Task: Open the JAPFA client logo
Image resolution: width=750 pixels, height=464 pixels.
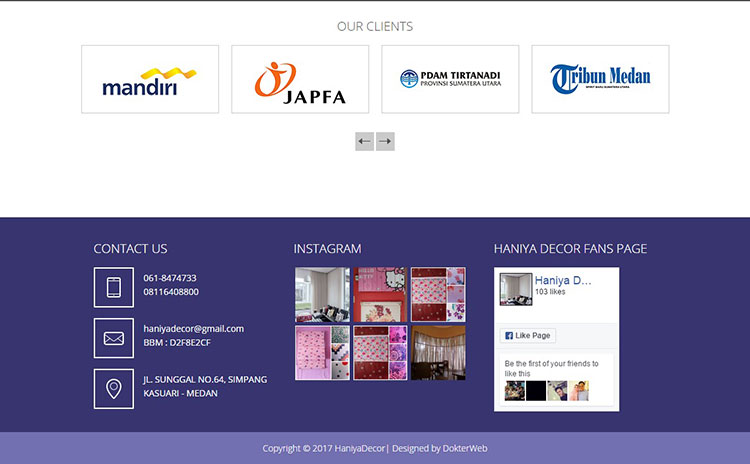Action: tap(300, 79)
